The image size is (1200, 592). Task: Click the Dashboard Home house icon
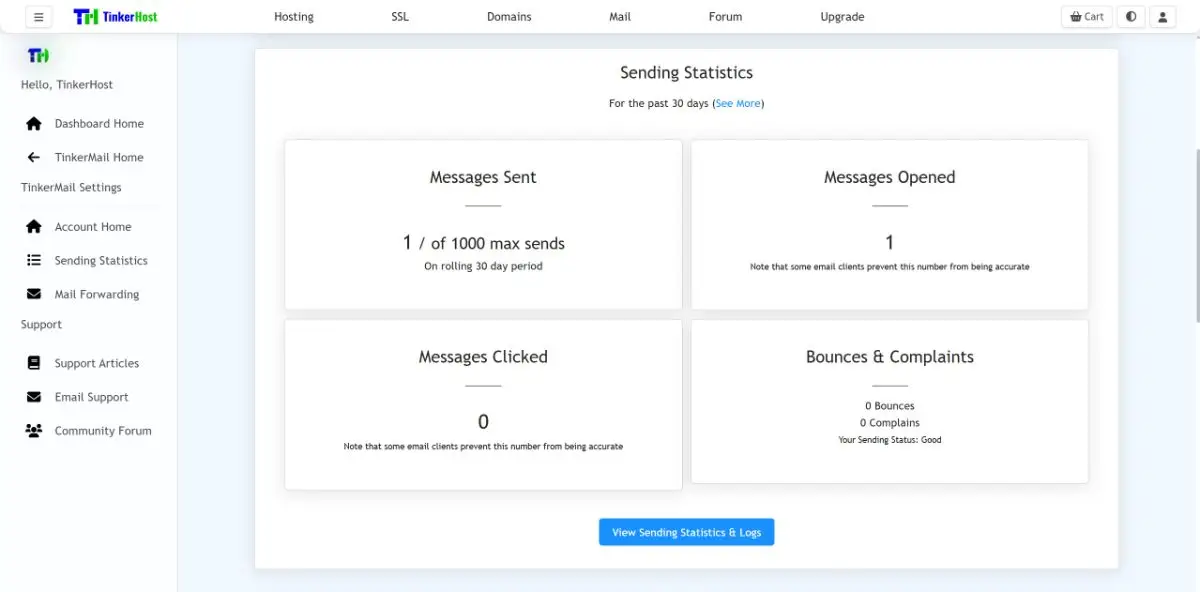coord(34,124)
